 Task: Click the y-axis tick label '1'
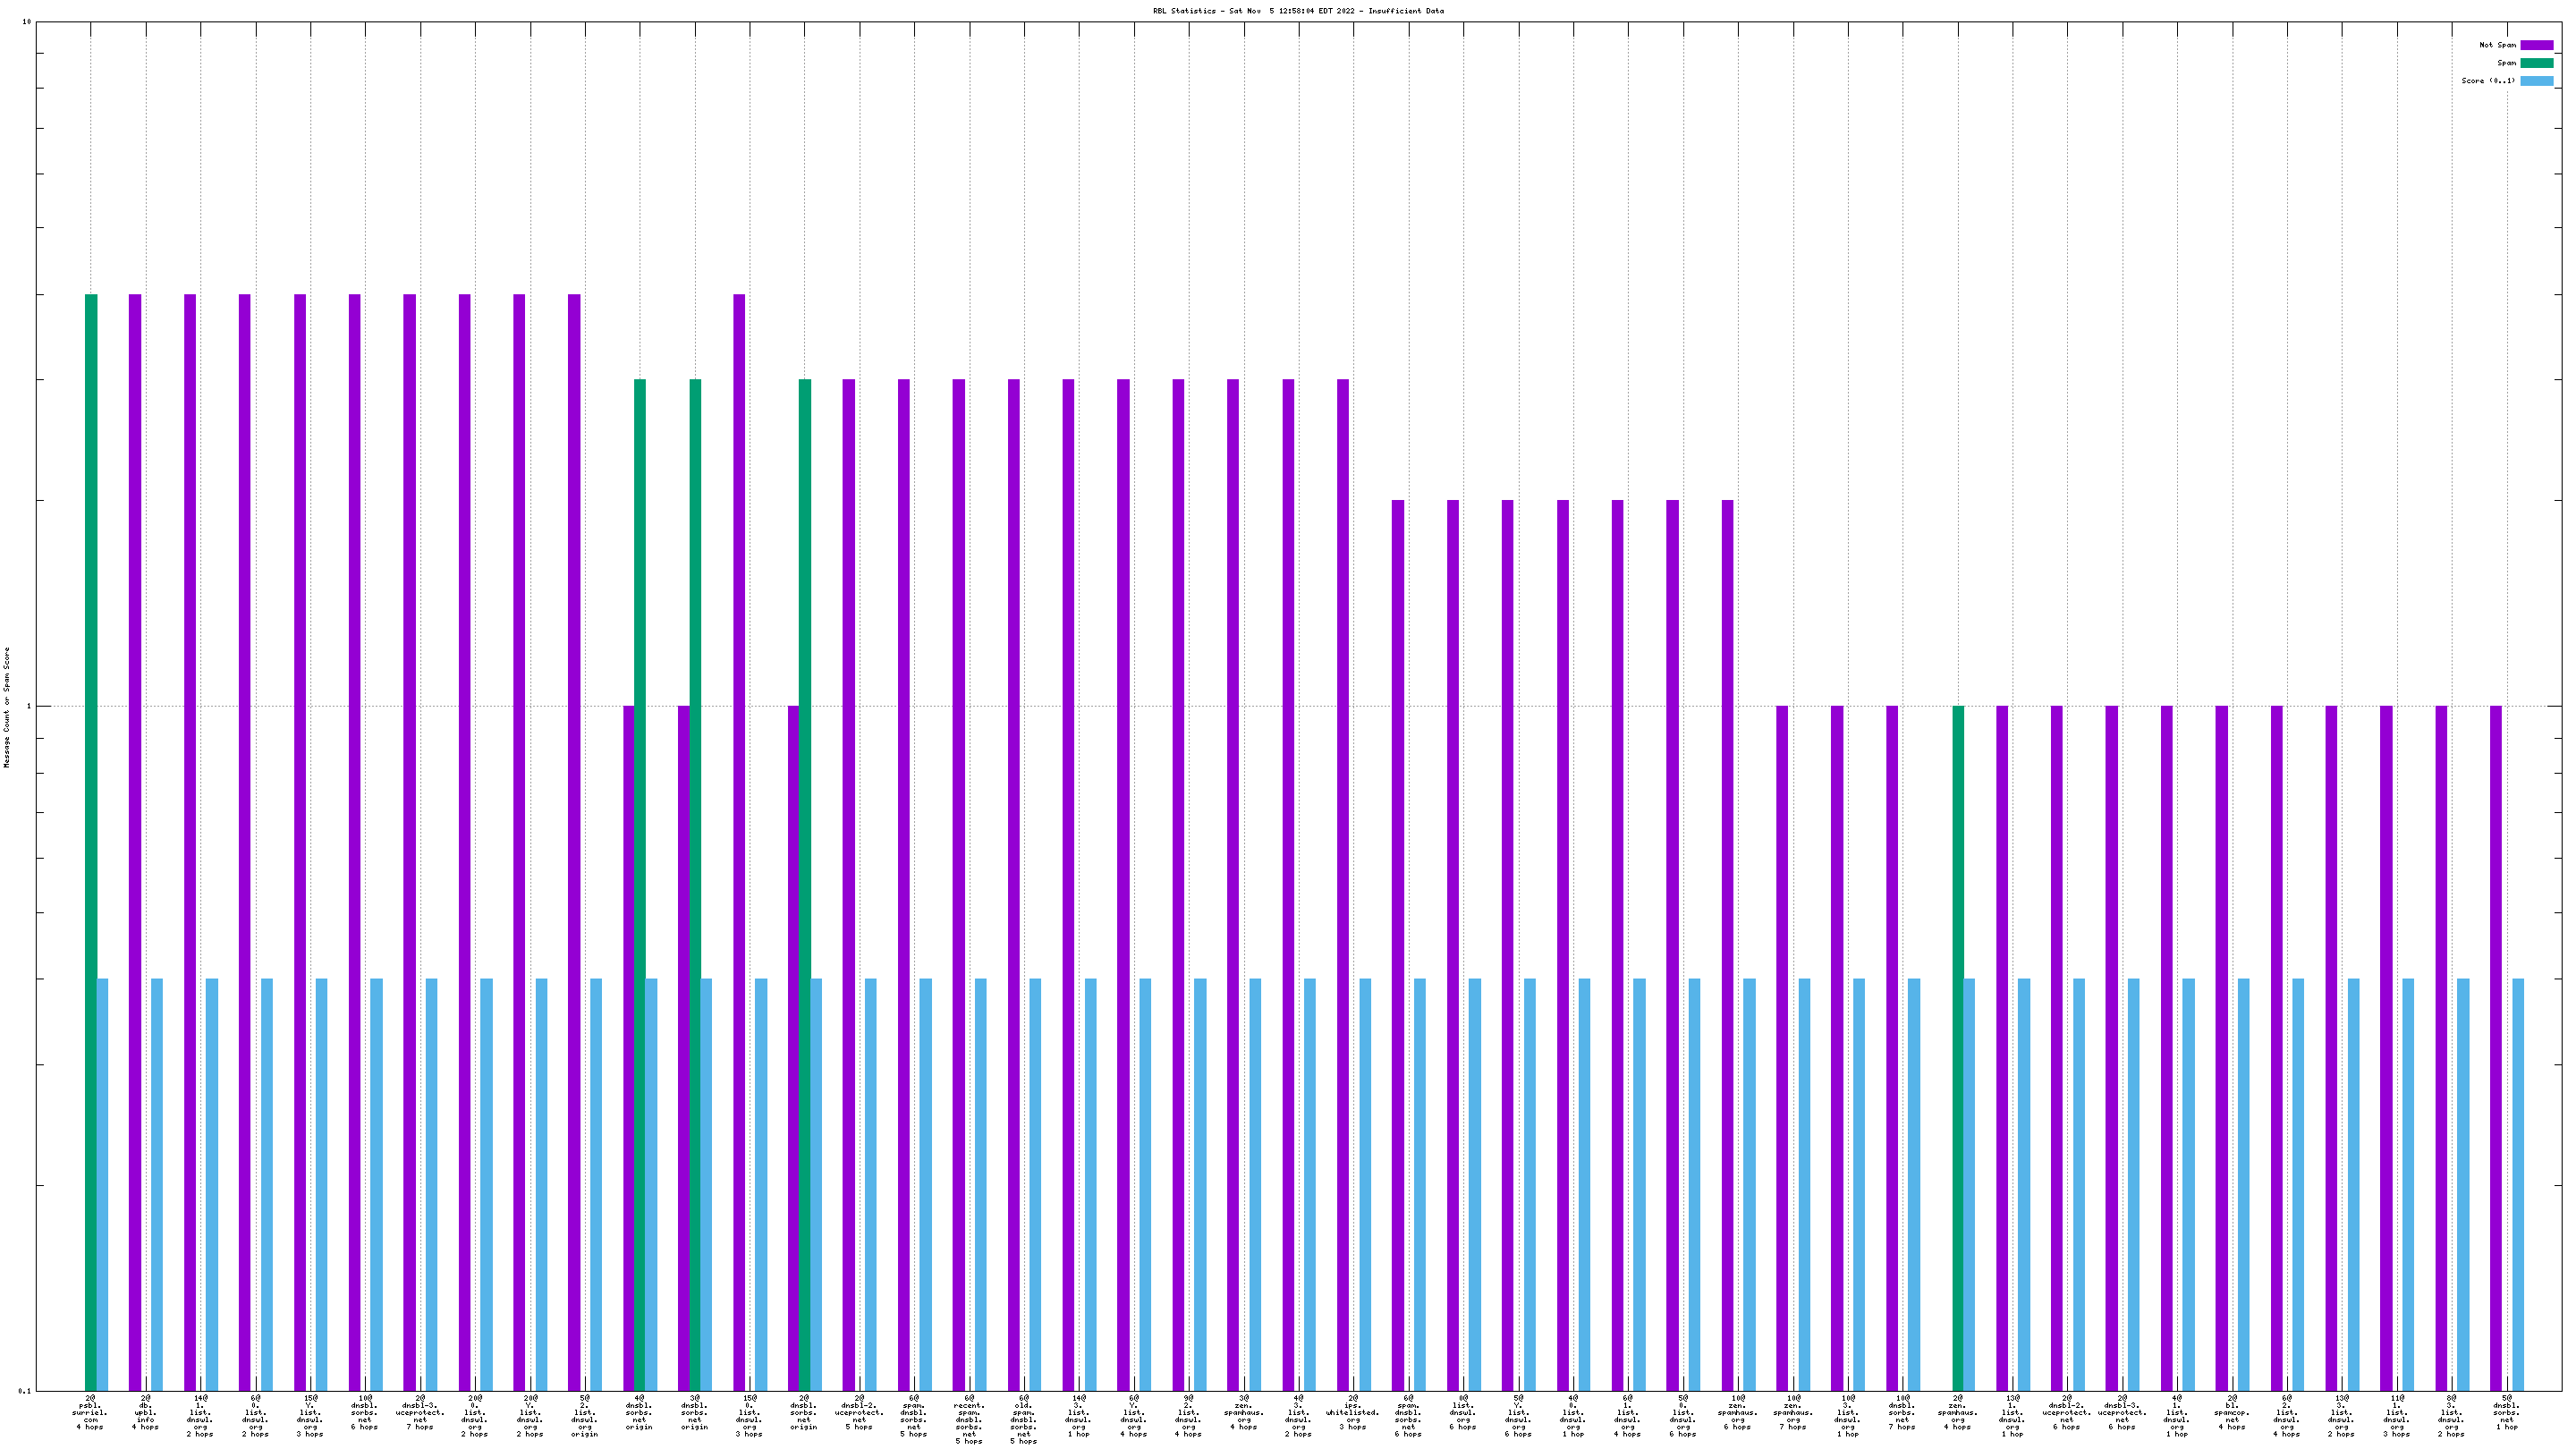point(28,707)
